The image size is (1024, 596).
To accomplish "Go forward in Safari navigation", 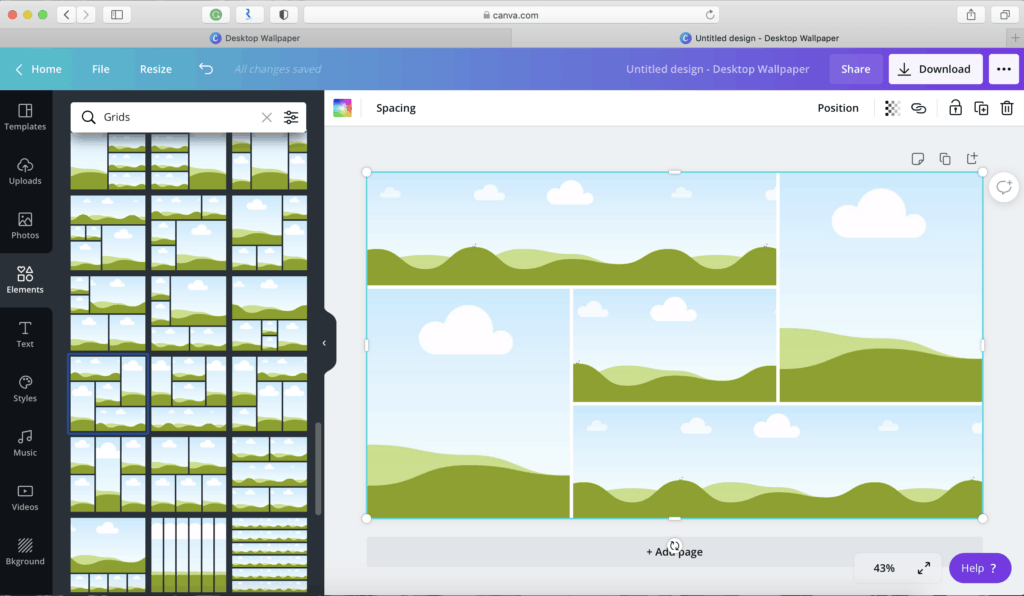I will click(x=86, y=14).
